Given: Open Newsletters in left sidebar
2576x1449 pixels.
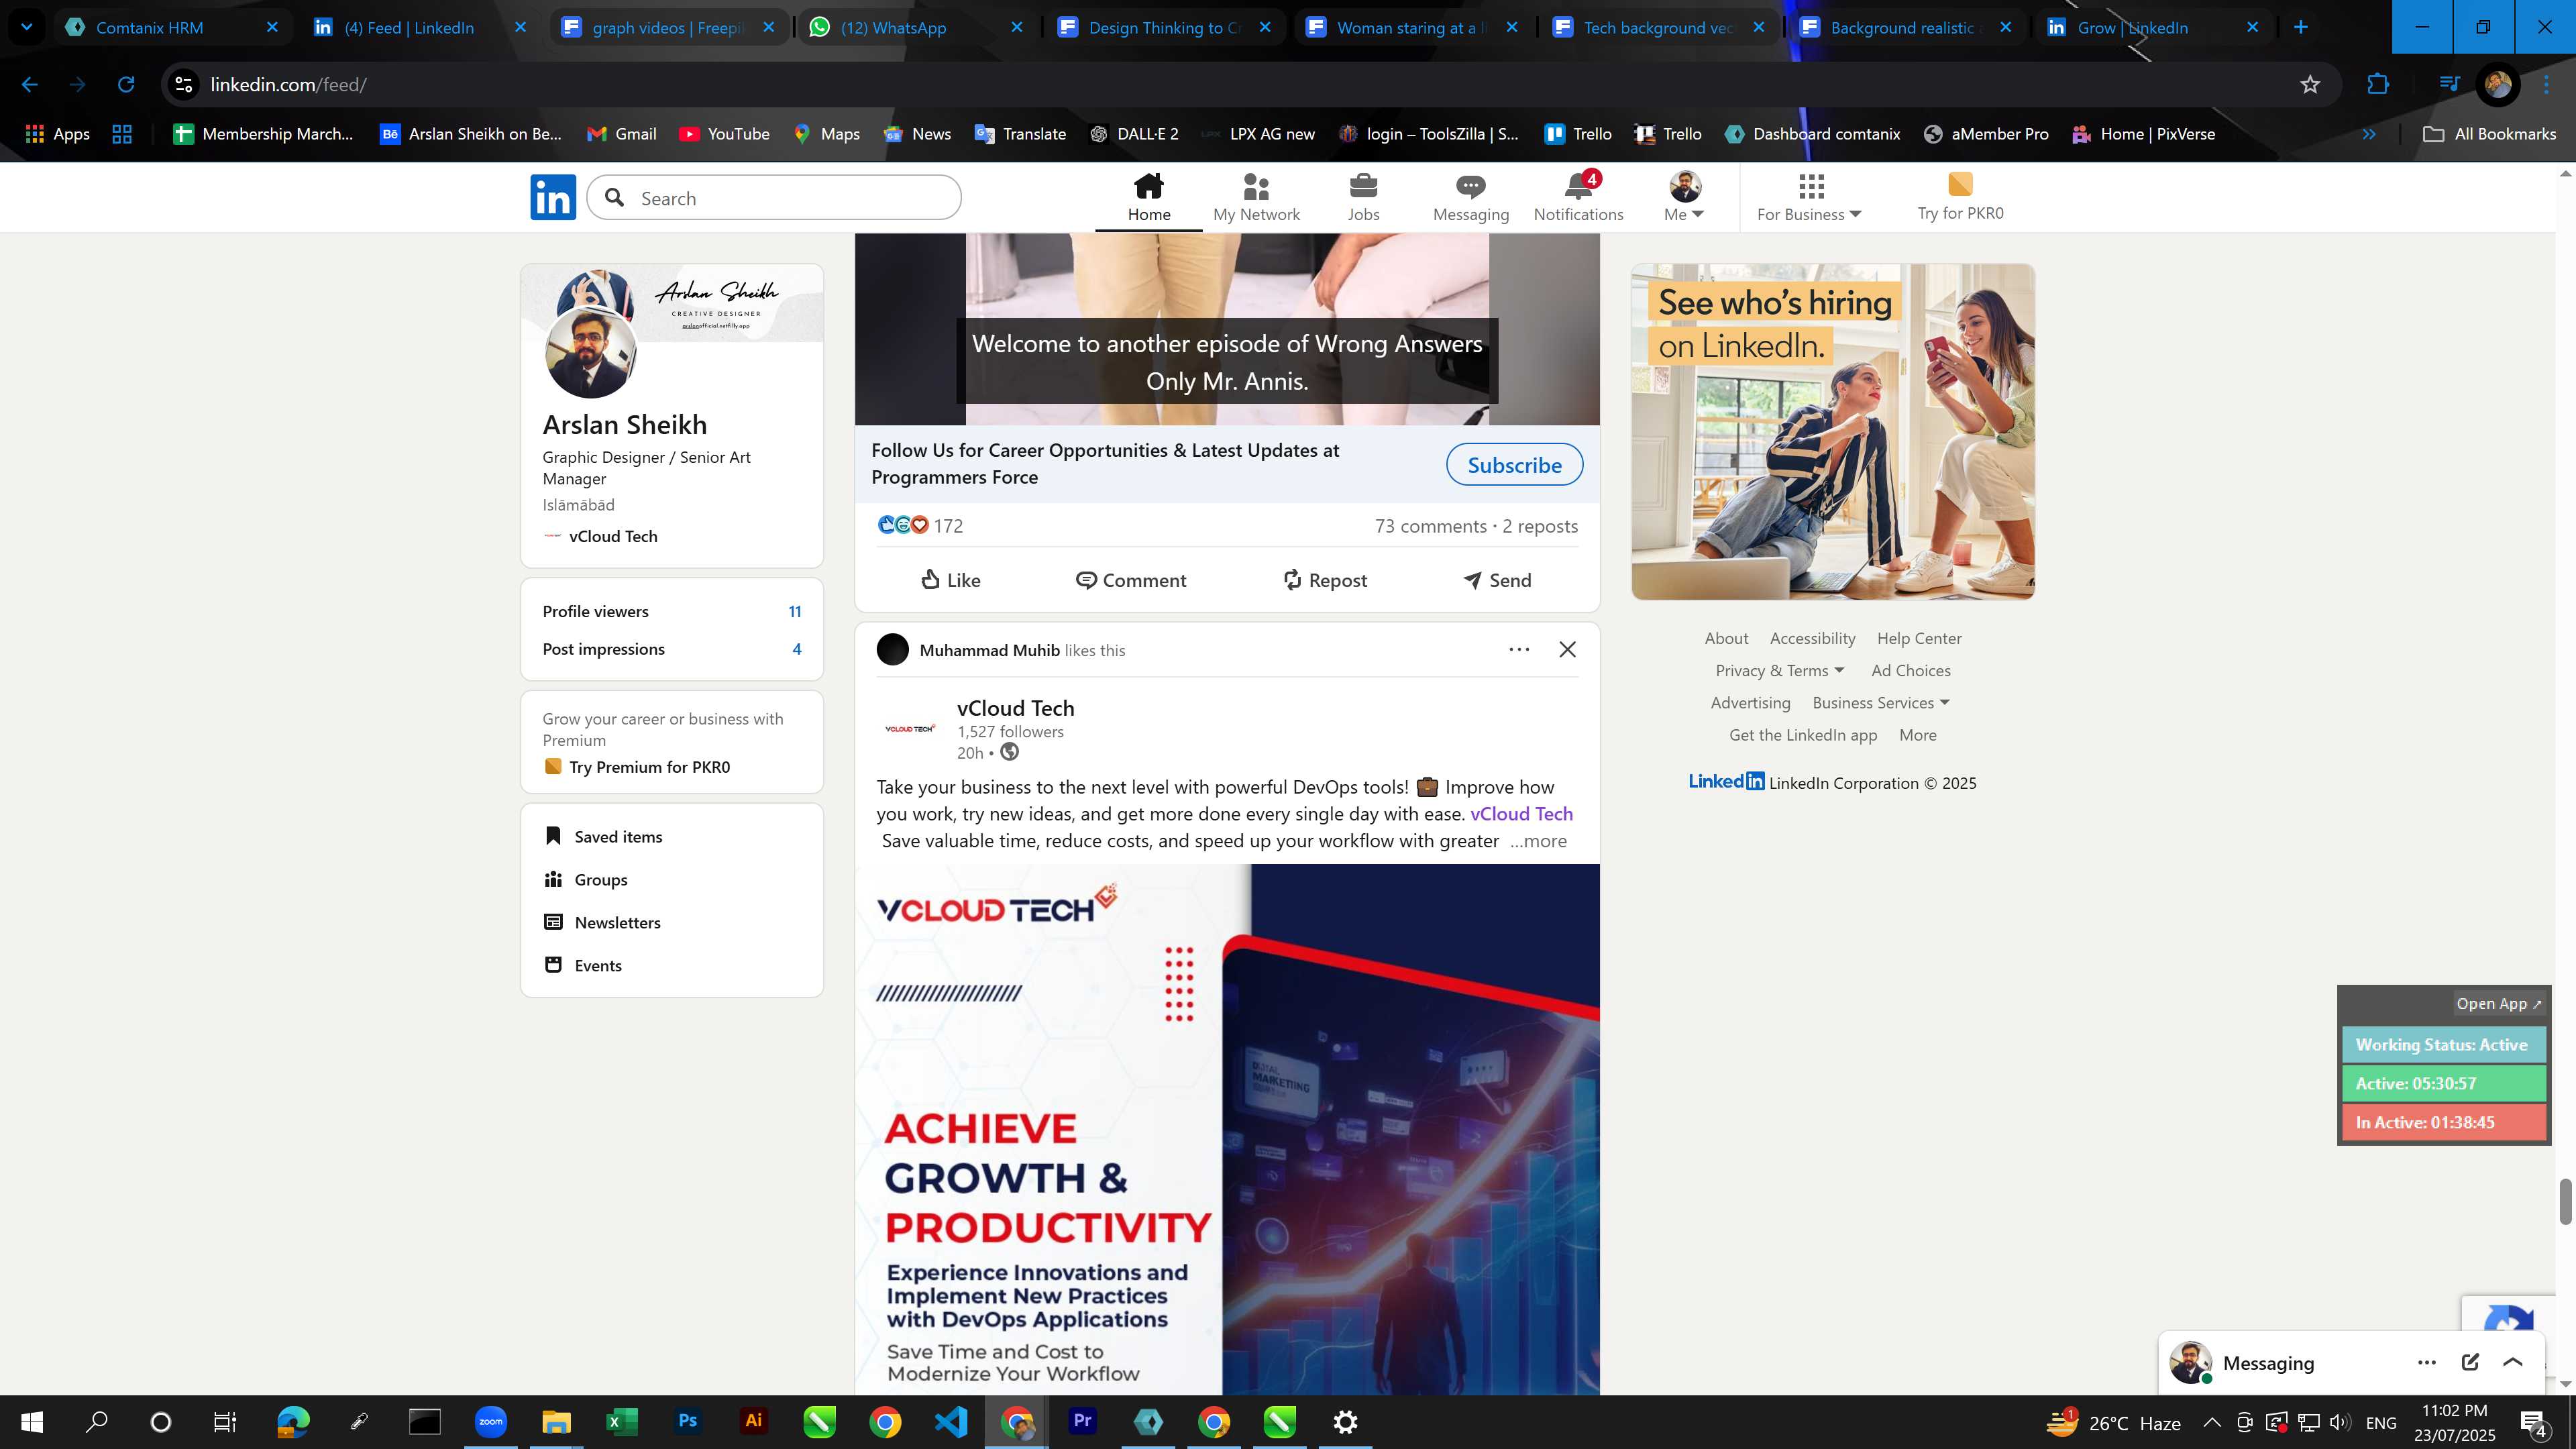Looking at the screenshot, I should click(602, 923).
